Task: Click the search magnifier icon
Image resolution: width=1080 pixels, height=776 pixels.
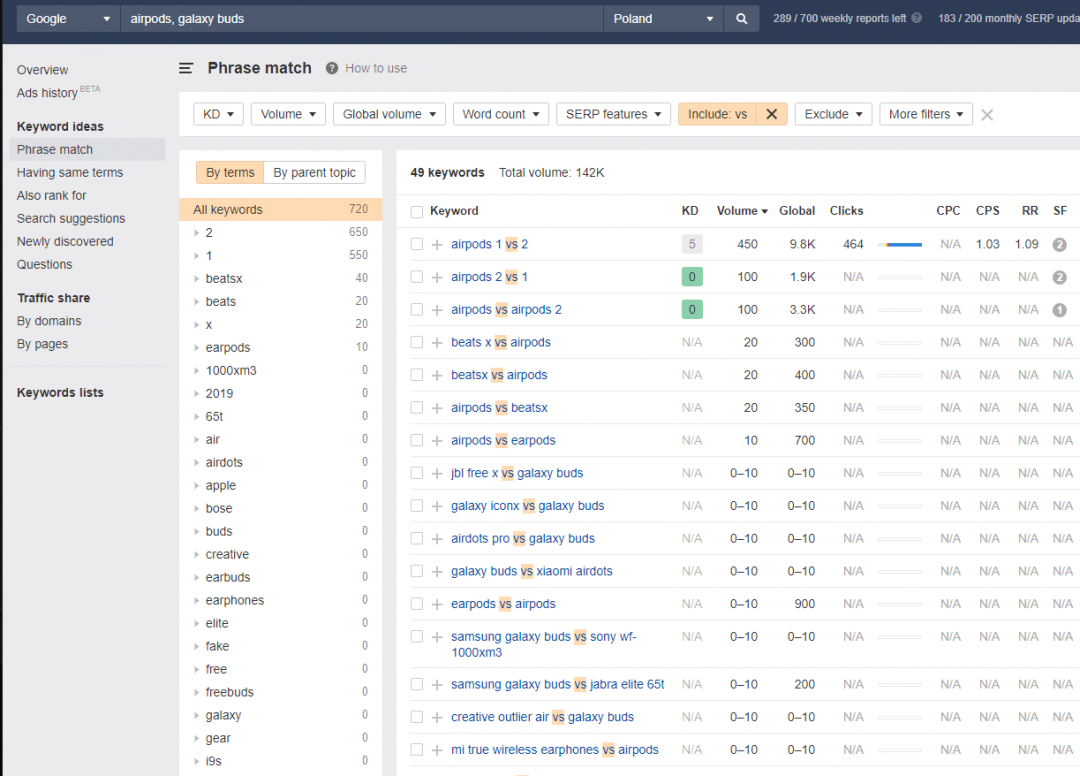Action: (740, 17)
